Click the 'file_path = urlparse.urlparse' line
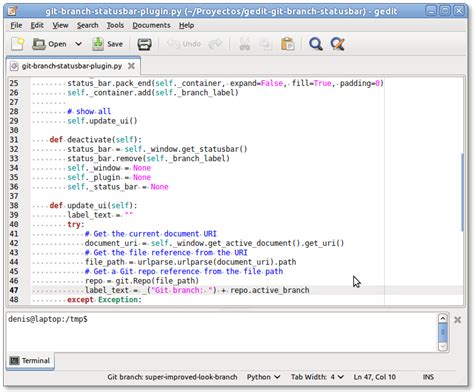This screenshot has height=392, width=474. click(x=191, y=262)
